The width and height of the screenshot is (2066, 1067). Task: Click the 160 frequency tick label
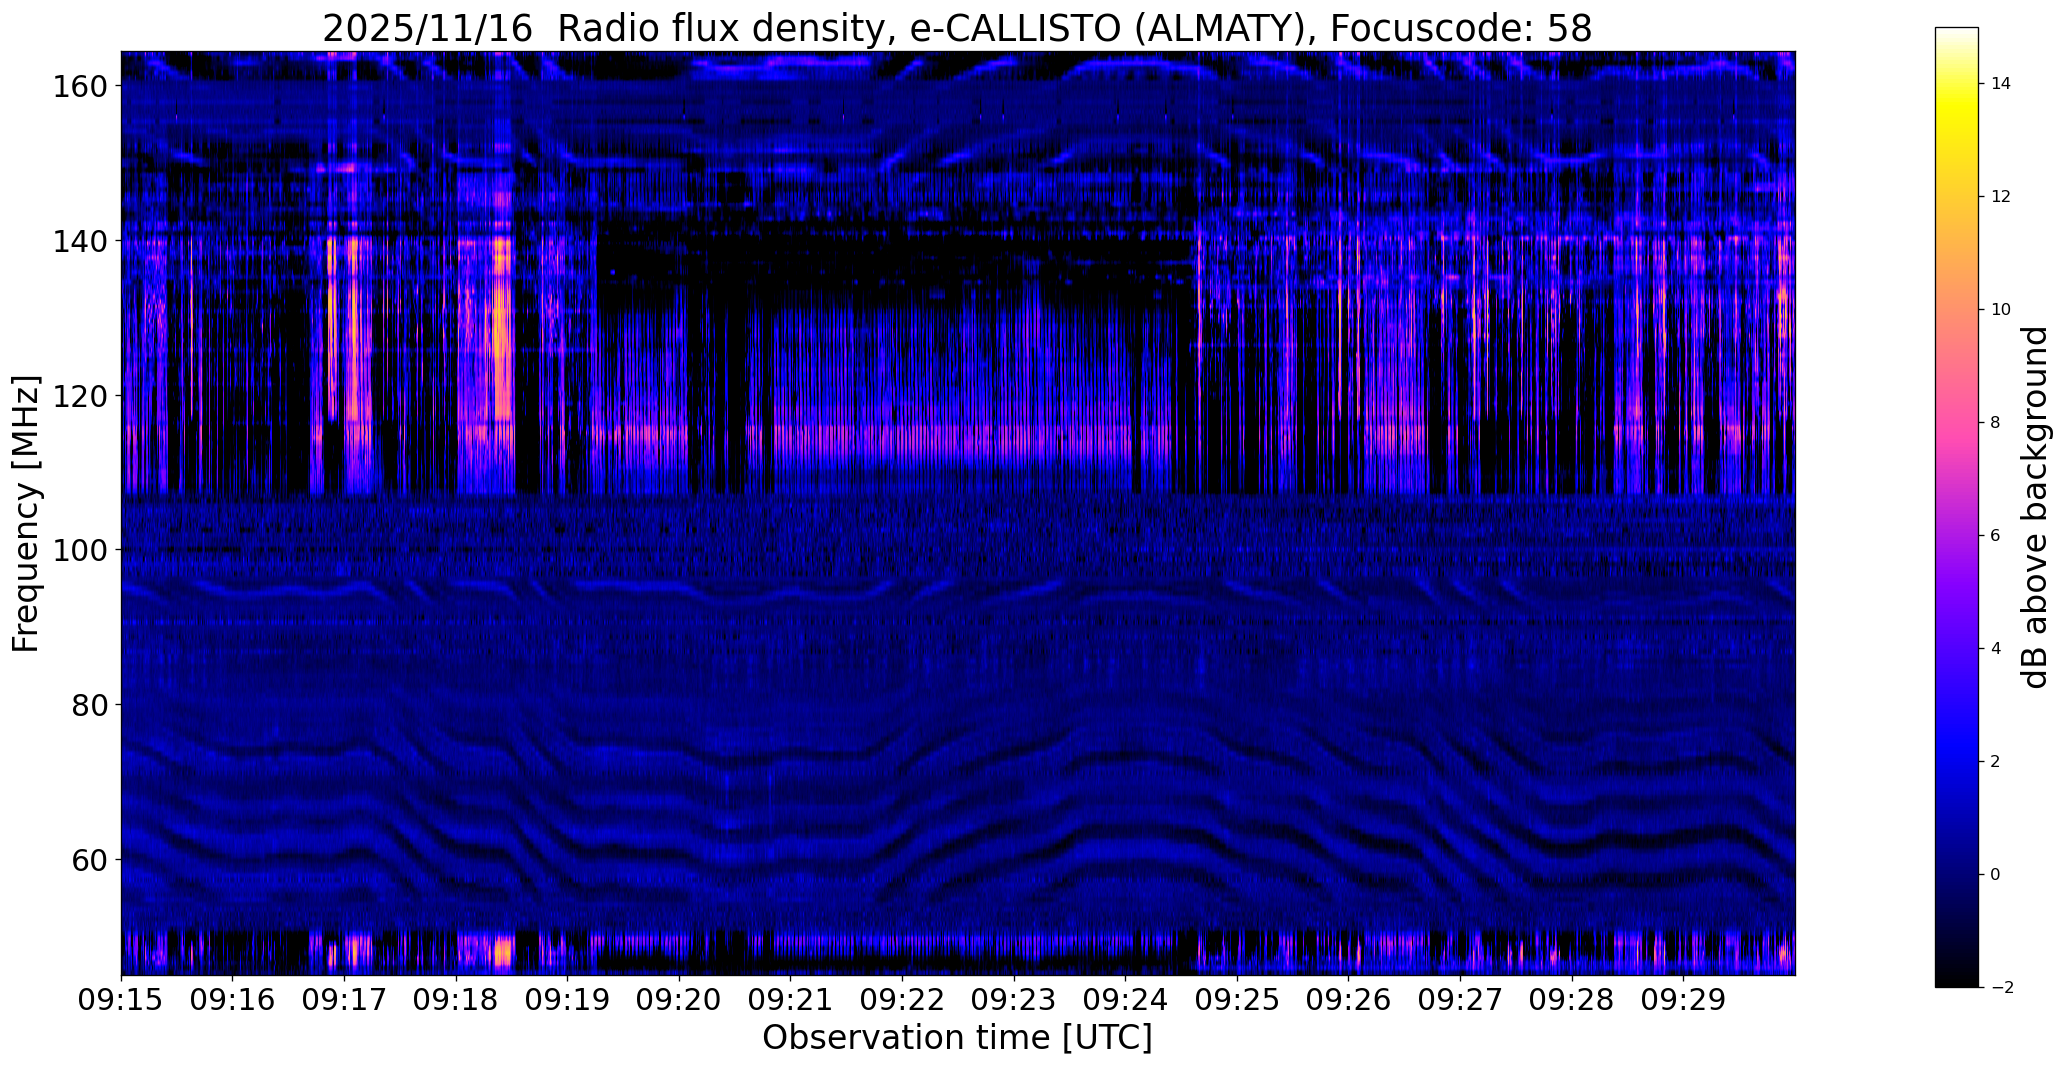click(x=80, y=87)
